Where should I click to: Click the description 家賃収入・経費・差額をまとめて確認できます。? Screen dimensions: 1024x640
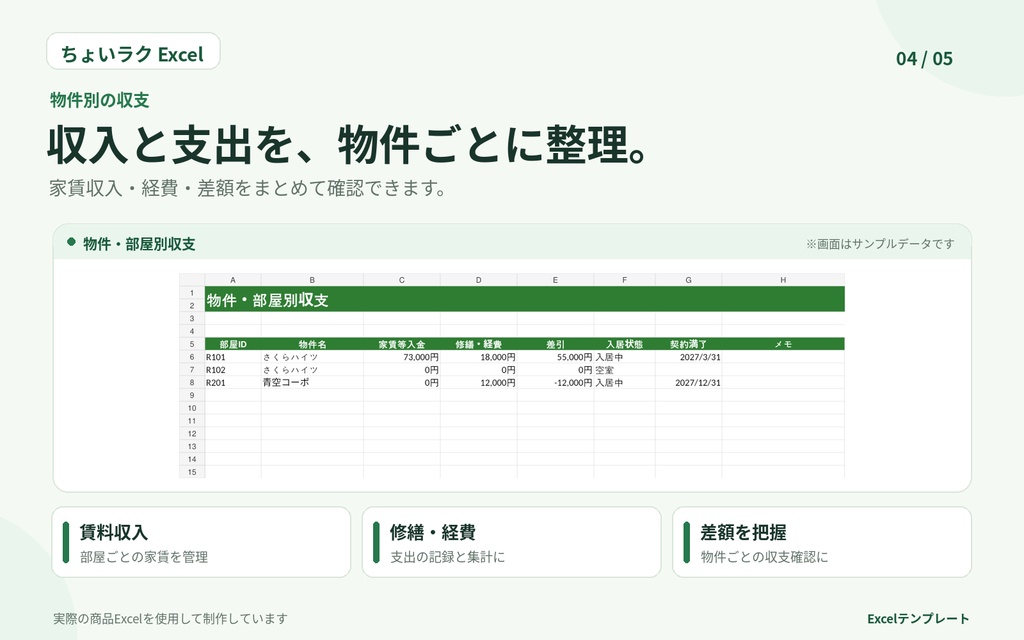[x=248, y=188]
